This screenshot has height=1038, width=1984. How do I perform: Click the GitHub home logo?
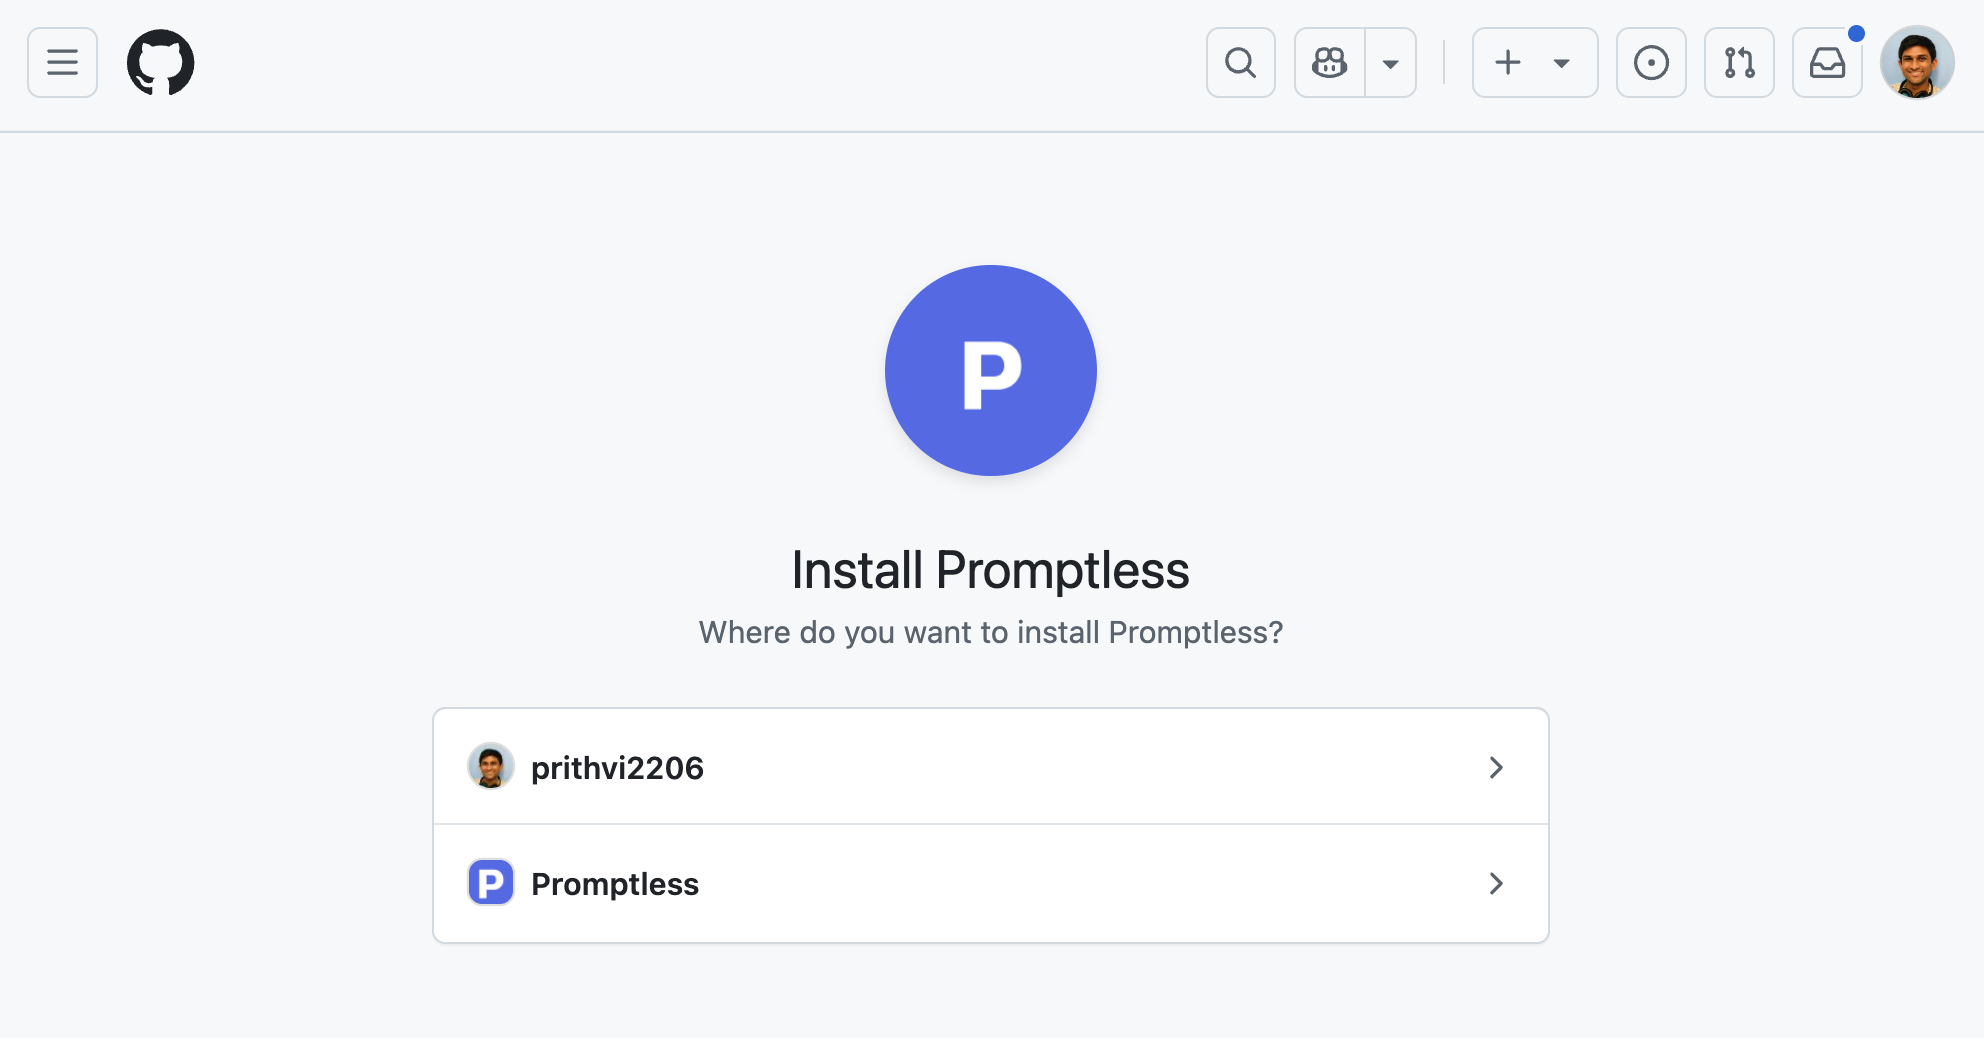point(160,62)
